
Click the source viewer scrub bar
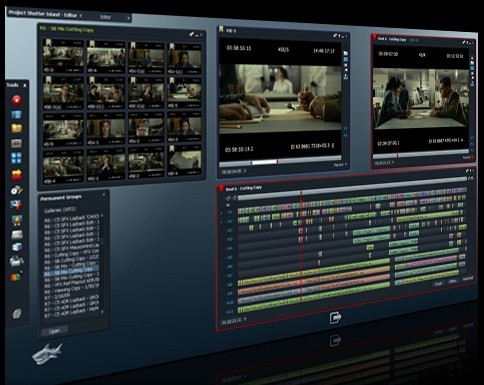point(280,162)
